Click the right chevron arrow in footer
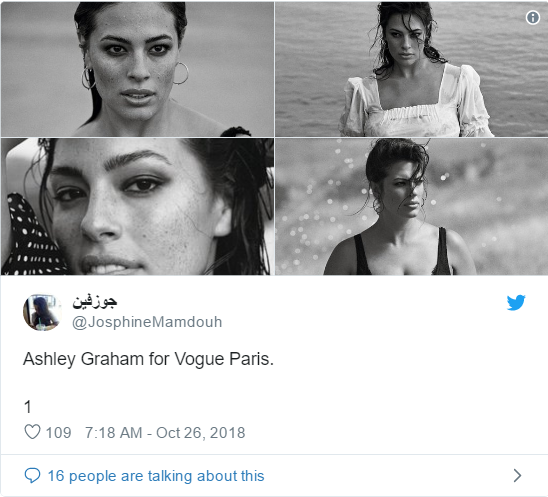The image size is (548, 497). coord(518,476)
